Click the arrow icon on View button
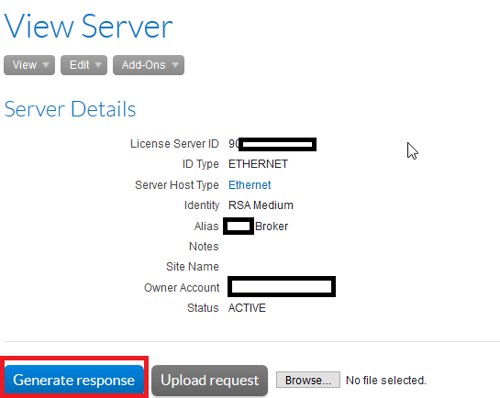 pos(46,65)
